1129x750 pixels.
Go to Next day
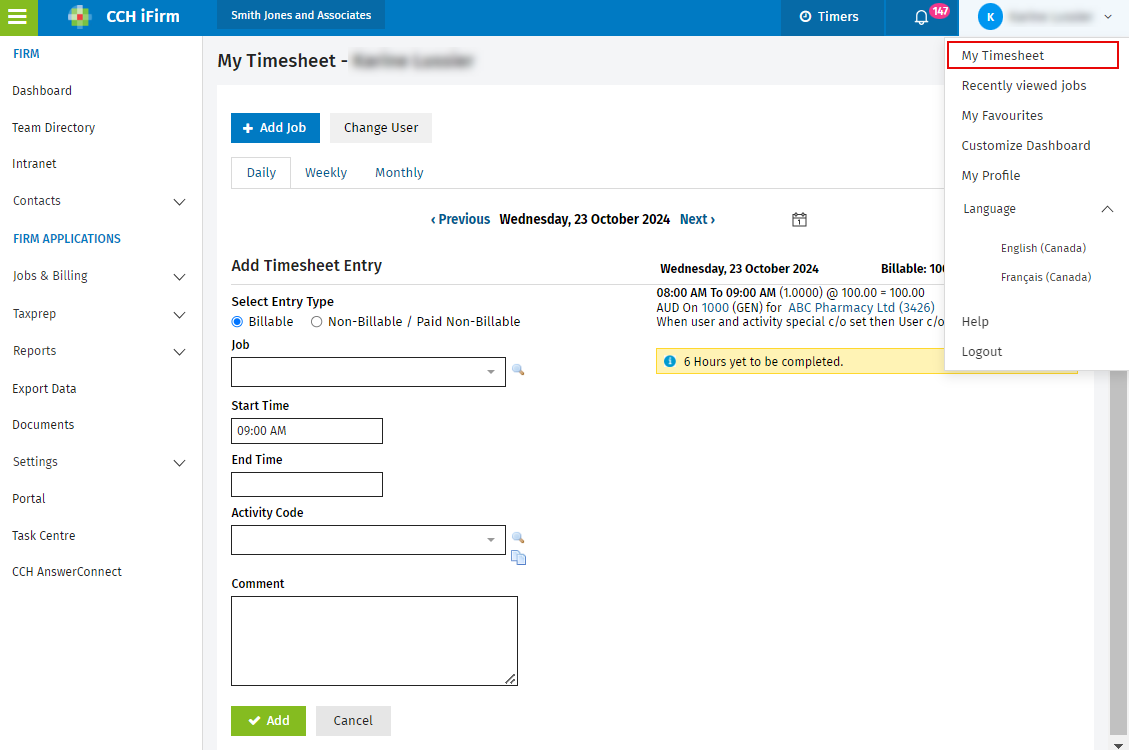[697, 220]
